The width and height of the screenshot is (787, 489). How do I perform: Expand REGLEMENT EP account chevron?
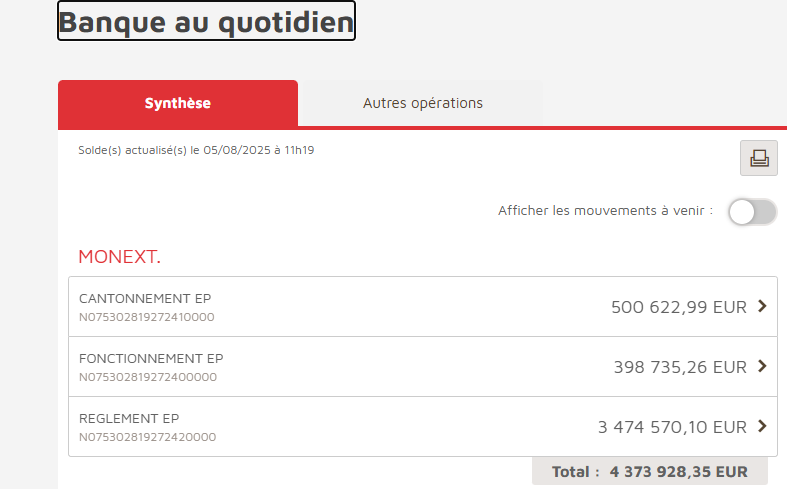pyautogui.click(x=762, y=426)
